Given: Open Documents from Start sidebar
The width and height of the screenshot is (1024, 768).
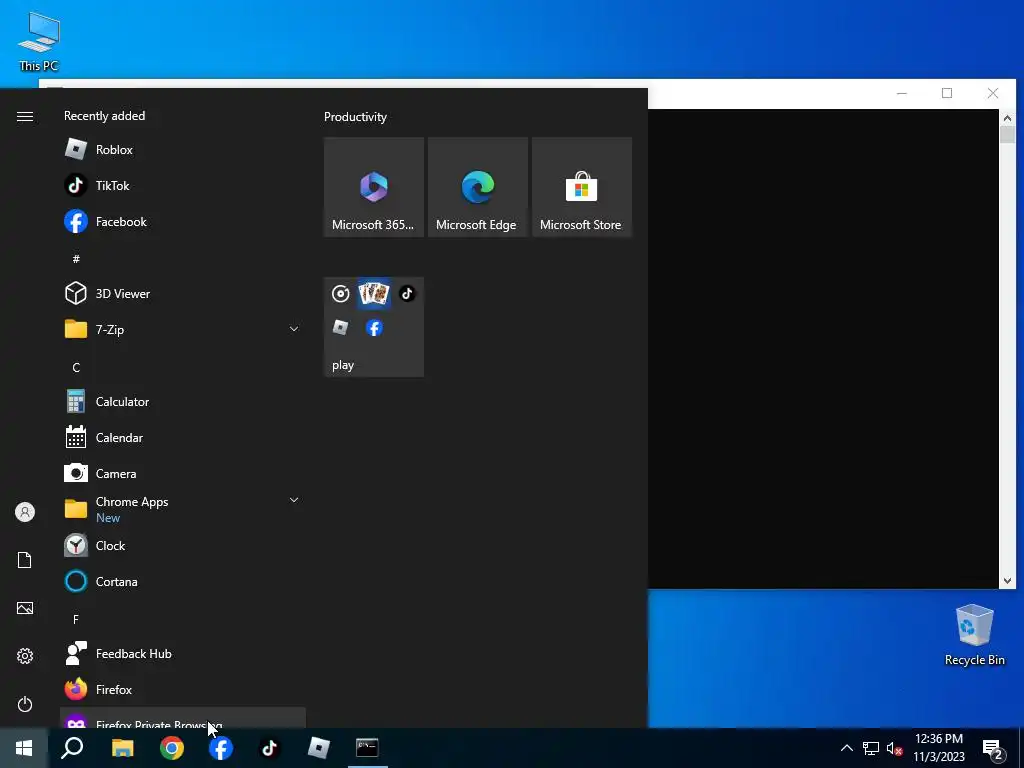Looking at the screenshot, I should pyautogui.click(x=25, y=560).
